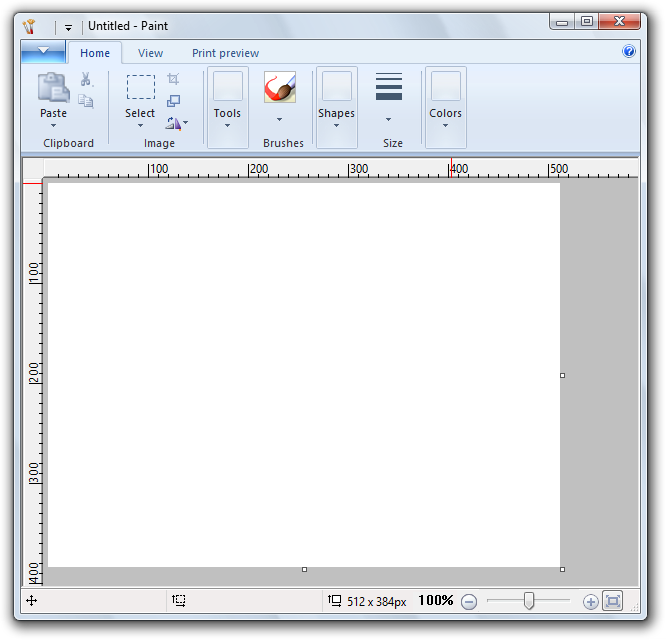666x640 pixels.
Task: Expand the Select dropdown arrow
Action: point(140,126)
